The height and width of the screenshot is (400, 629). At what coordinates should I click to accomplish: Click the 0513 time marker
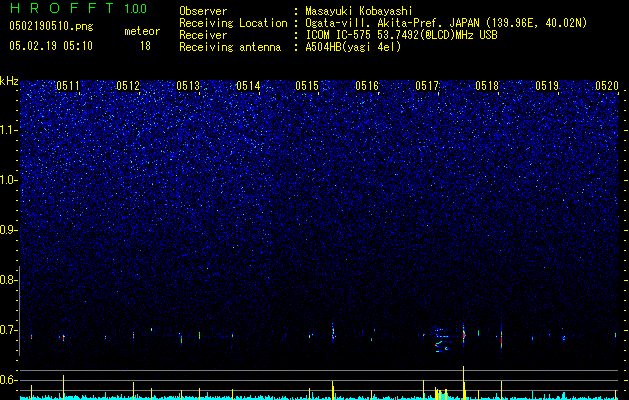pos(188,86)
